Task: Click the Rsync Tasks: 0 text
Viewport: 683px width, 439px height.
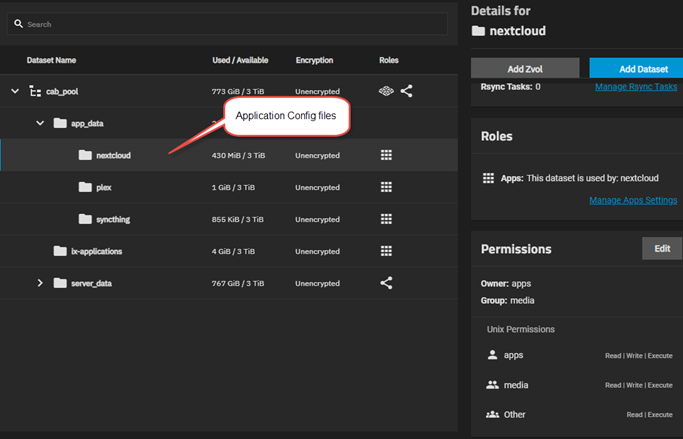Action: [511, 87]
